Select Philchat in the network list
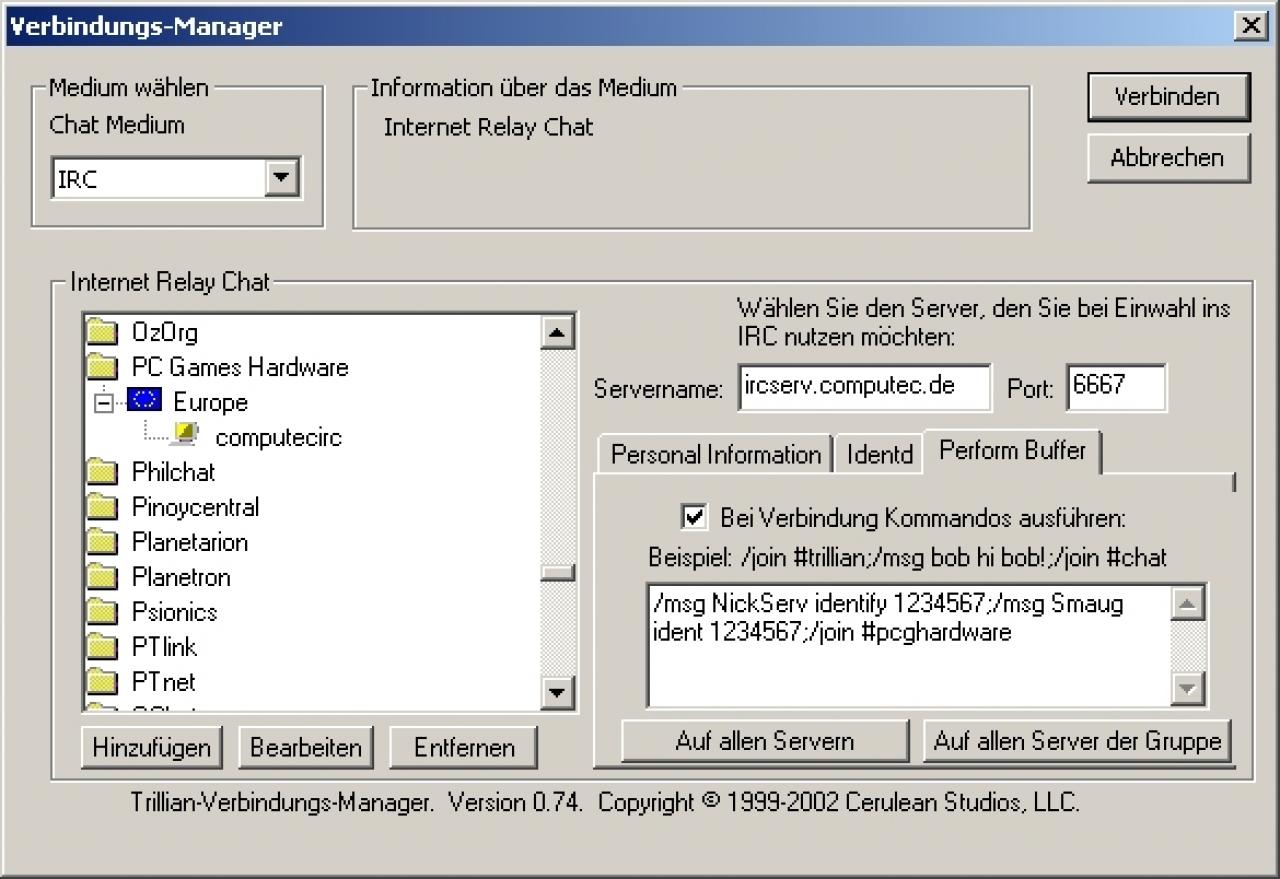 tap(173, 472)
